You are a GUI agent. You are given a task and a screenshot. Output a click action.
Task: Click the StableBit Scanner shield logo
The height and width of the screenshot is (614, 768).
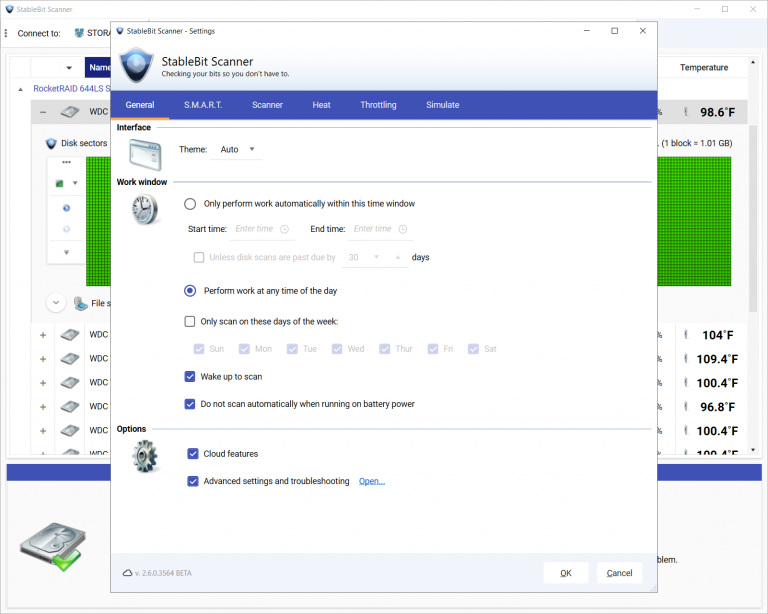click(x=136, y=66)
